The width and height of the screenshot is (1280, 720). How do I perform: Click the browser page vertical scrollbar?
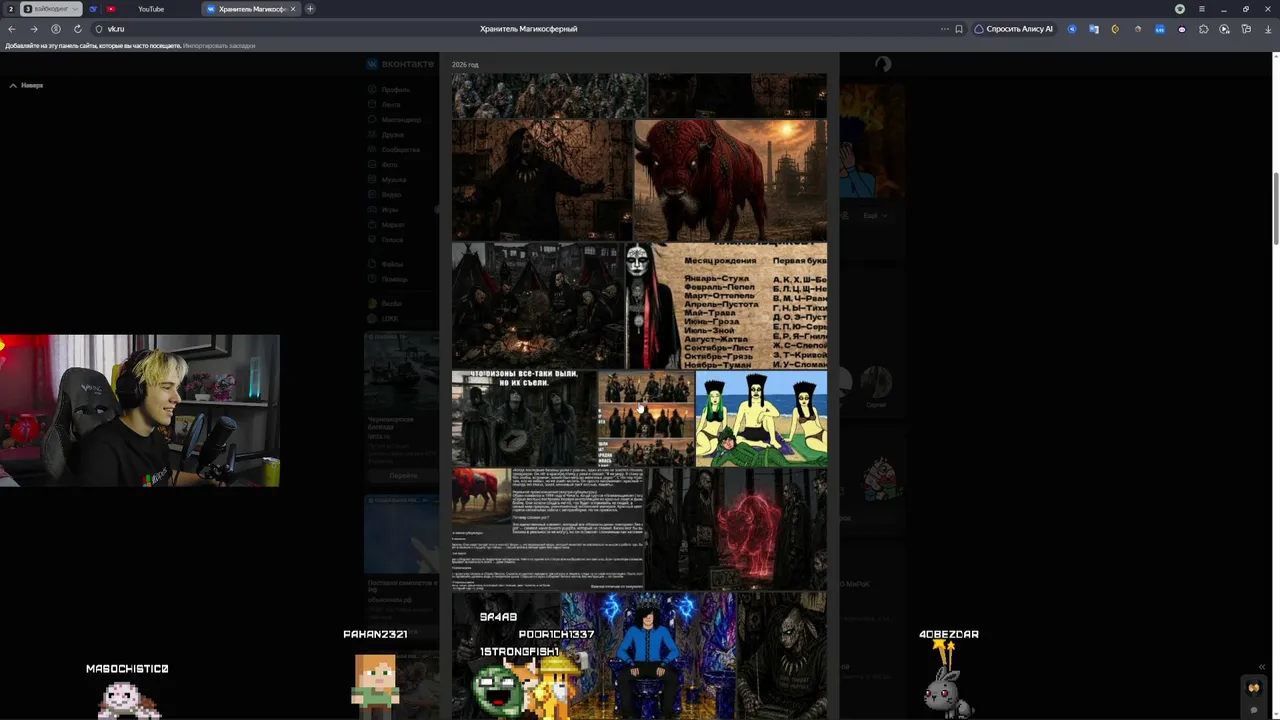(1275, 210)
